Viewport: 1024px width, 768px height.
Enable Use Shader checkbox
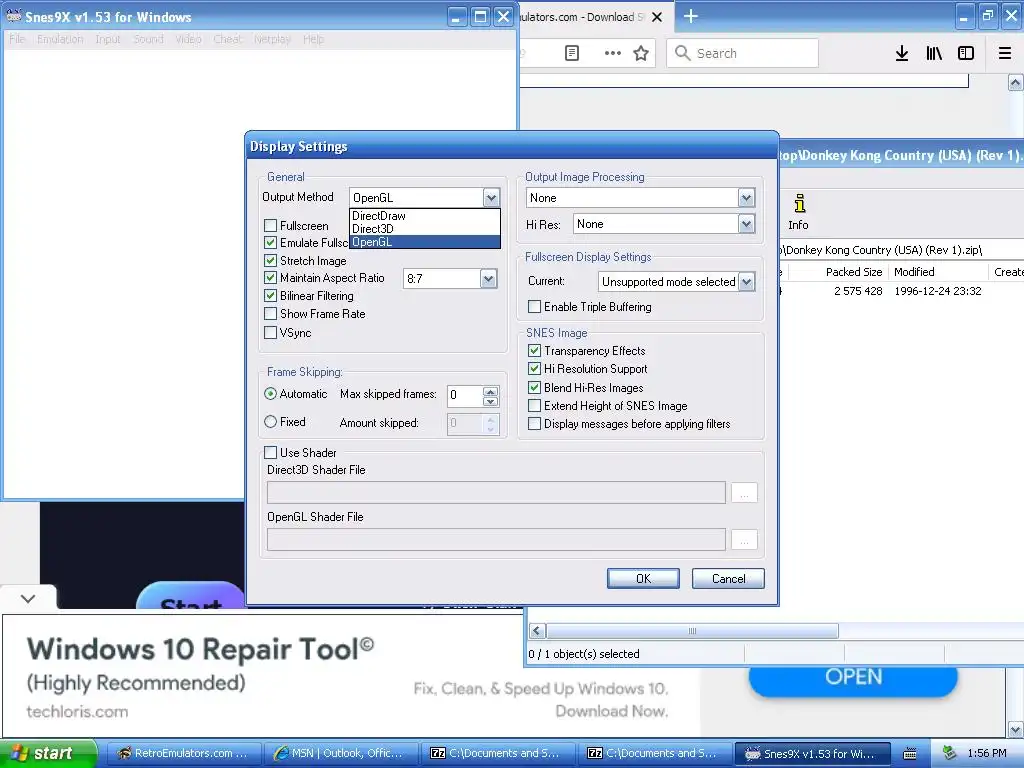pos(270,452)
